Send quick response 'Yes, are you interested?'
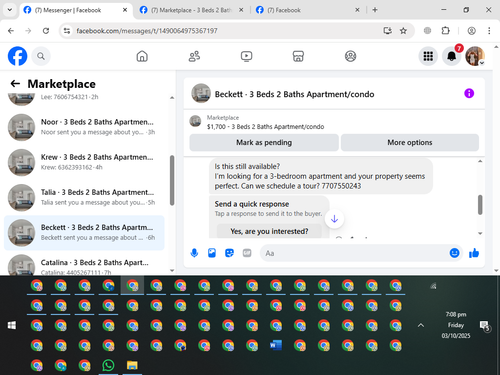 point(269,231)
